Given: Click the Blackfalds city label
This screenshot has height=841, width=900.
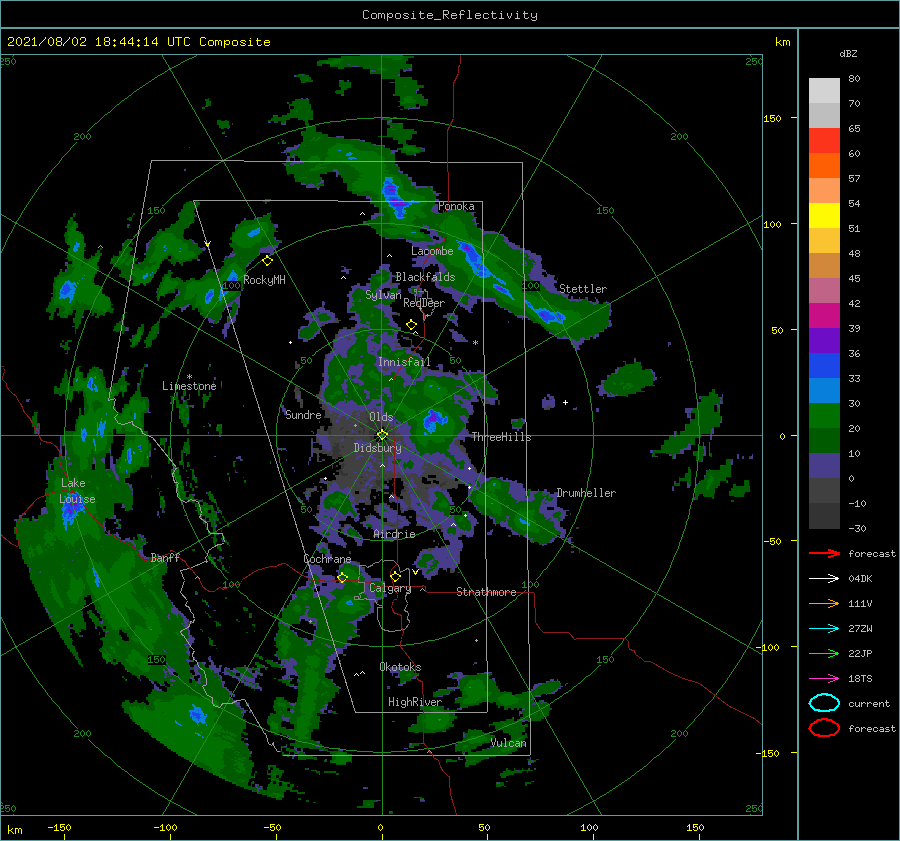Looking at the screenshot, I should pyautogui.click(x=425, y=277).
